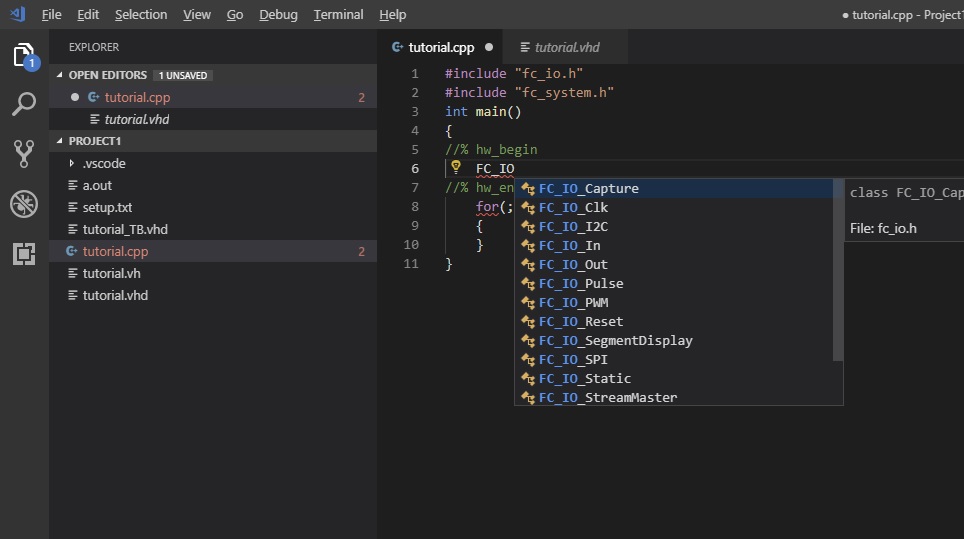Open the Explorer view in activity bar
Viewport: 964px width, 539px height.
coord(24,56)
